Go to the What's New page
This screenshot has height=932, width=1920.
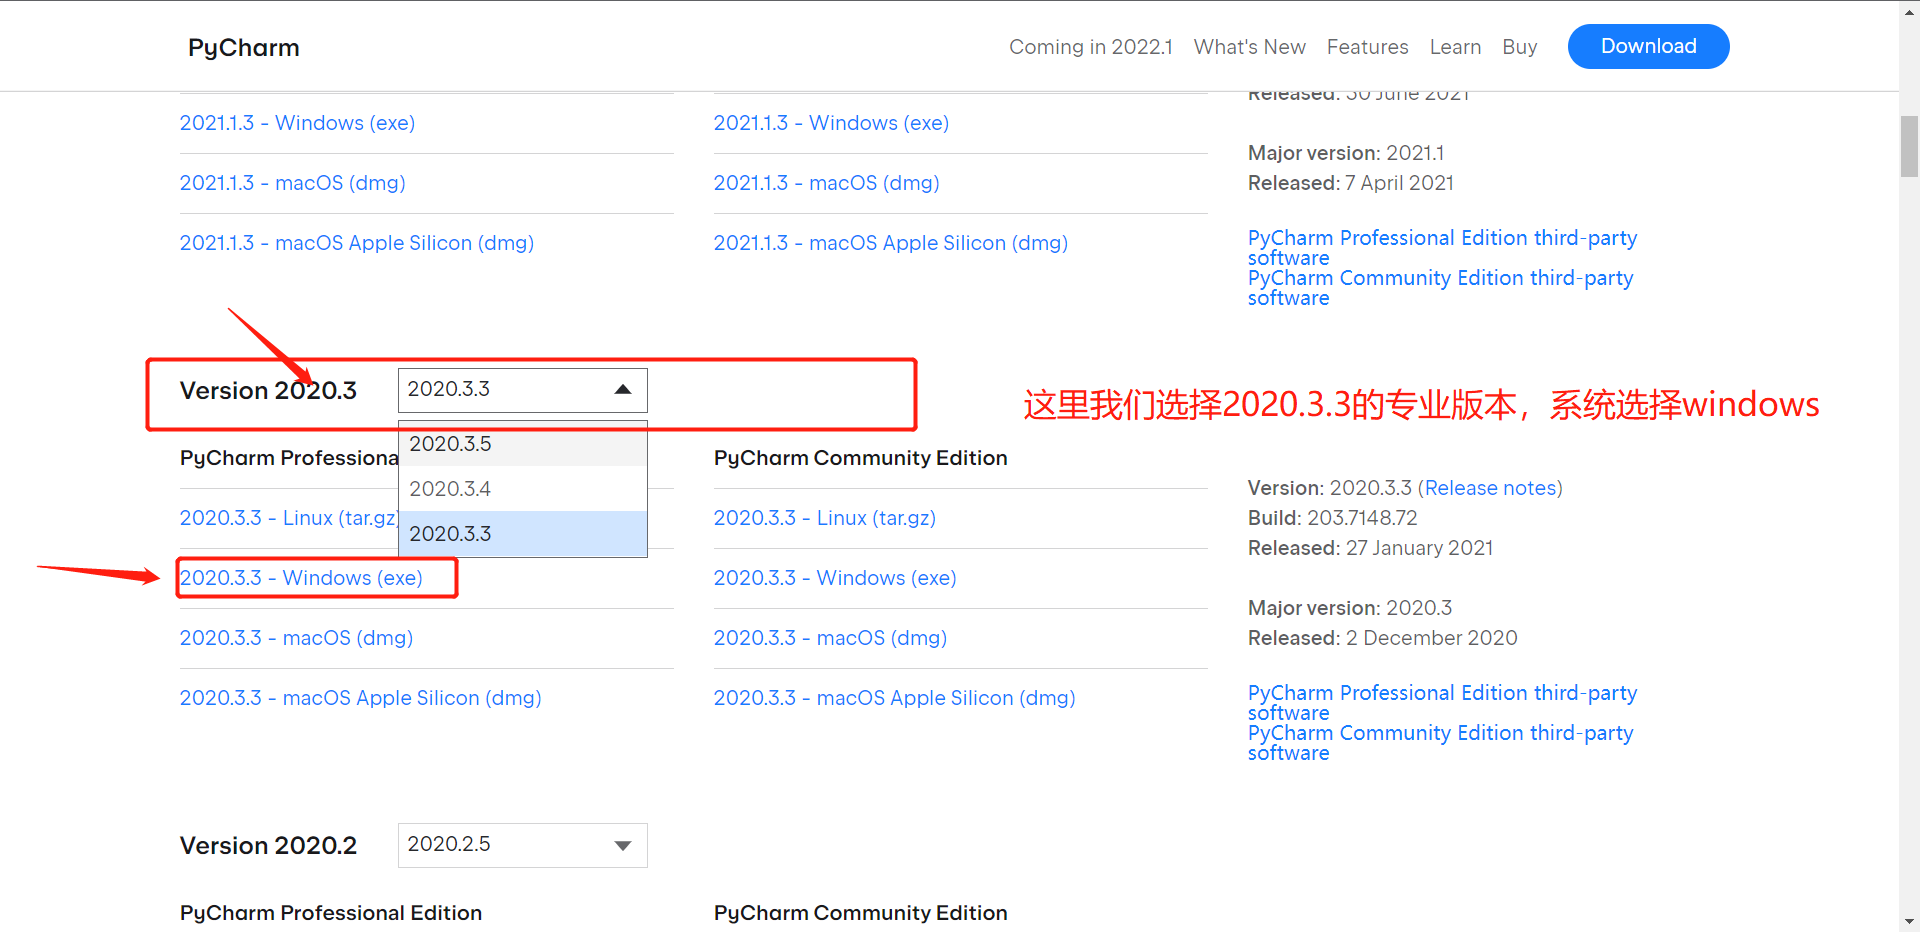click(1250, 47)
